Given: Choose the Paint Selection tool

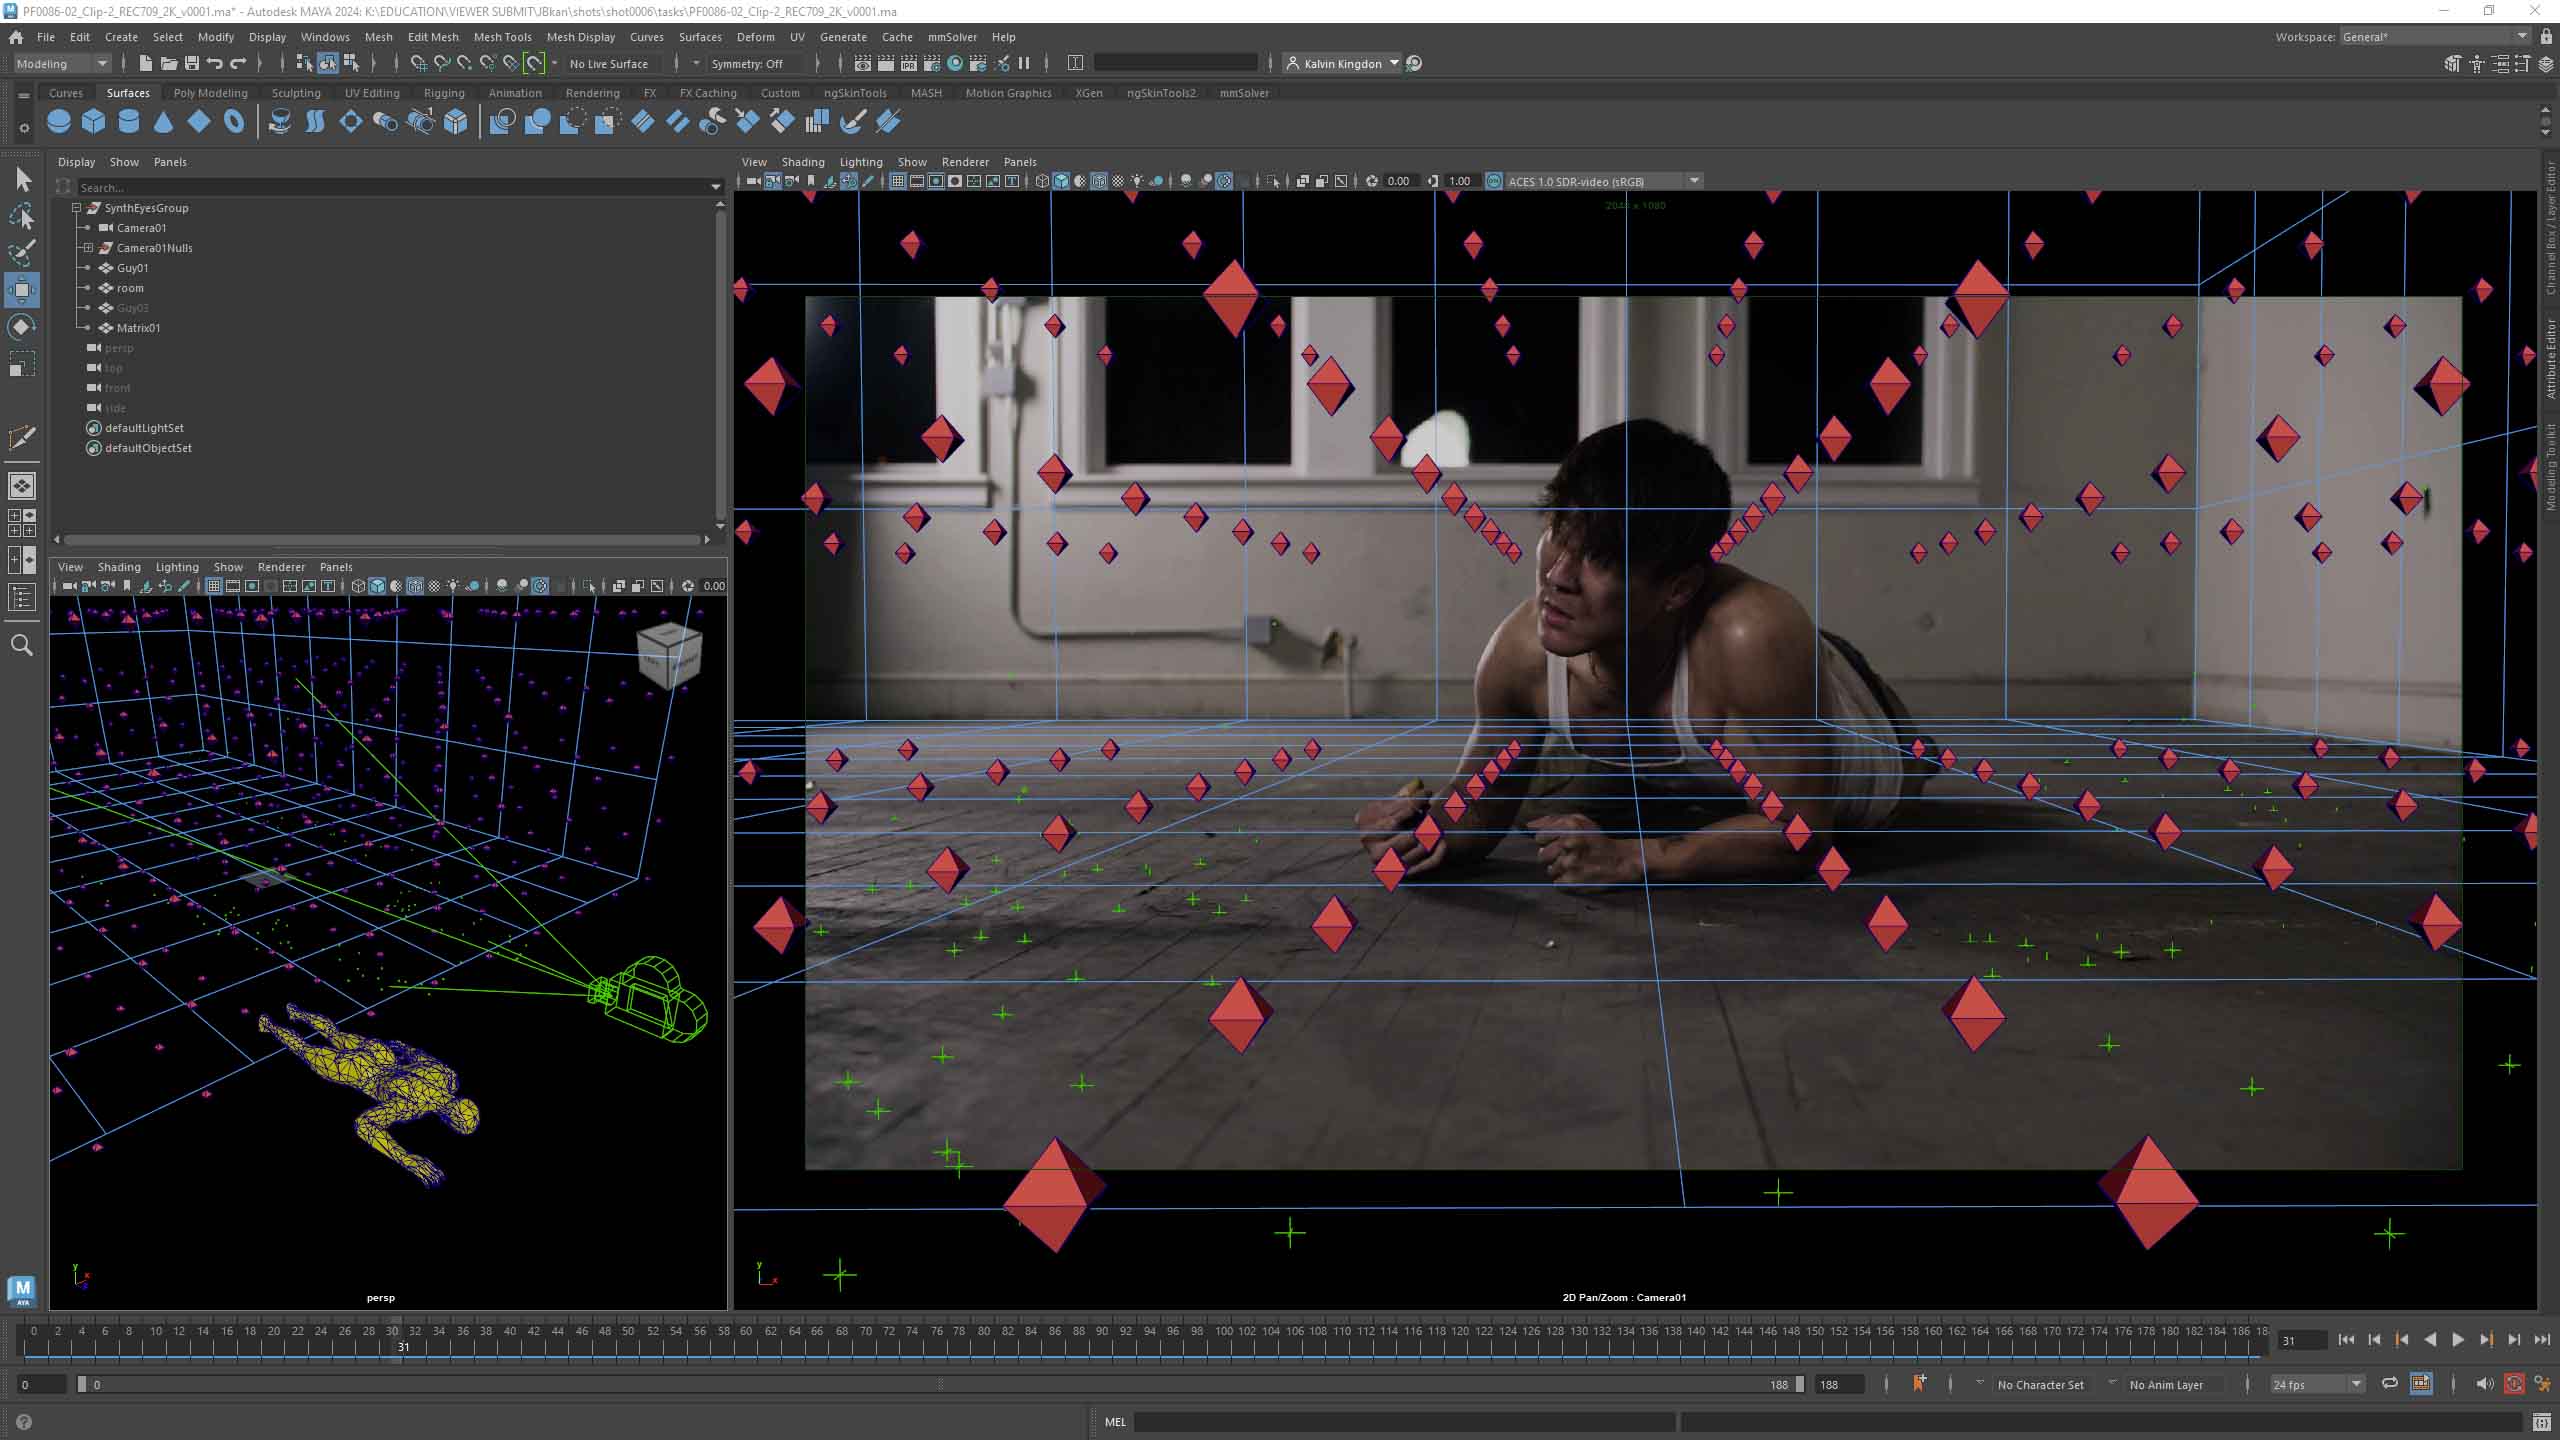Looking at the screenshot, I should tap(21, 252).
